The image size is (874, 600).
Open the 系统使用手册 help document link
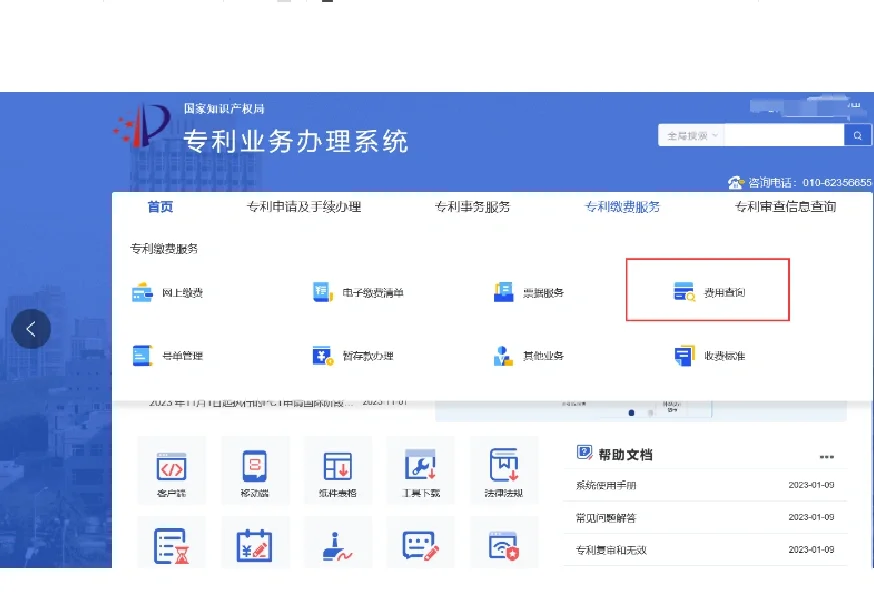[606, 486]
